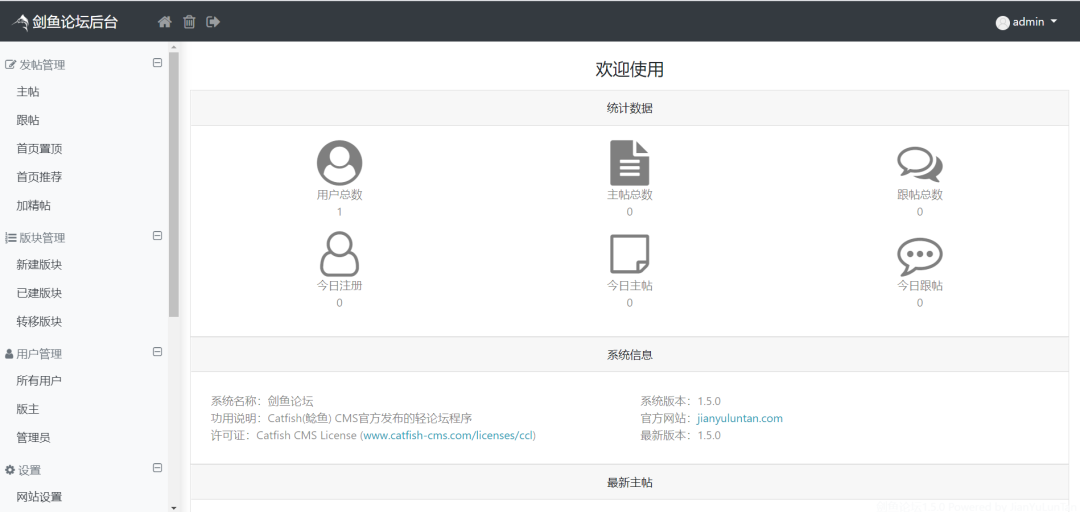Click the 用户管理 person icon
1080x512 pixels.
coord(9,354)
